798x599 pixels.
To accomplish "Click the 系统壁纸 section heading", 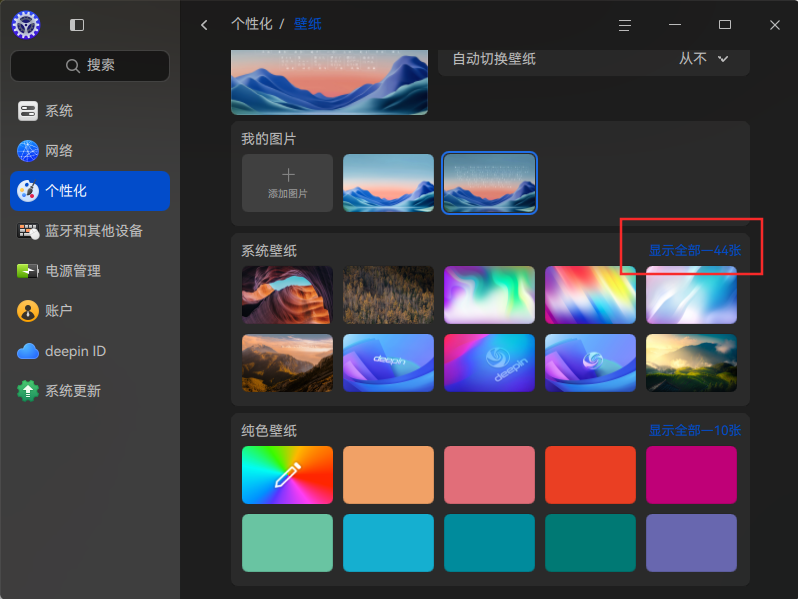I will [269, 250].
